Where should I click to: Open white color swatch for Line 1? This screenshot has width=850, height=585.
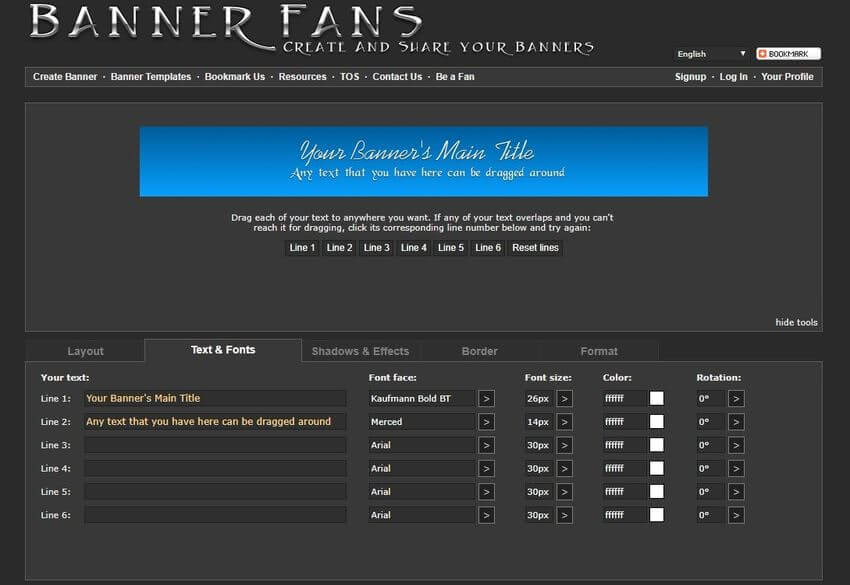pyautogui.click(x=657, y=398)
